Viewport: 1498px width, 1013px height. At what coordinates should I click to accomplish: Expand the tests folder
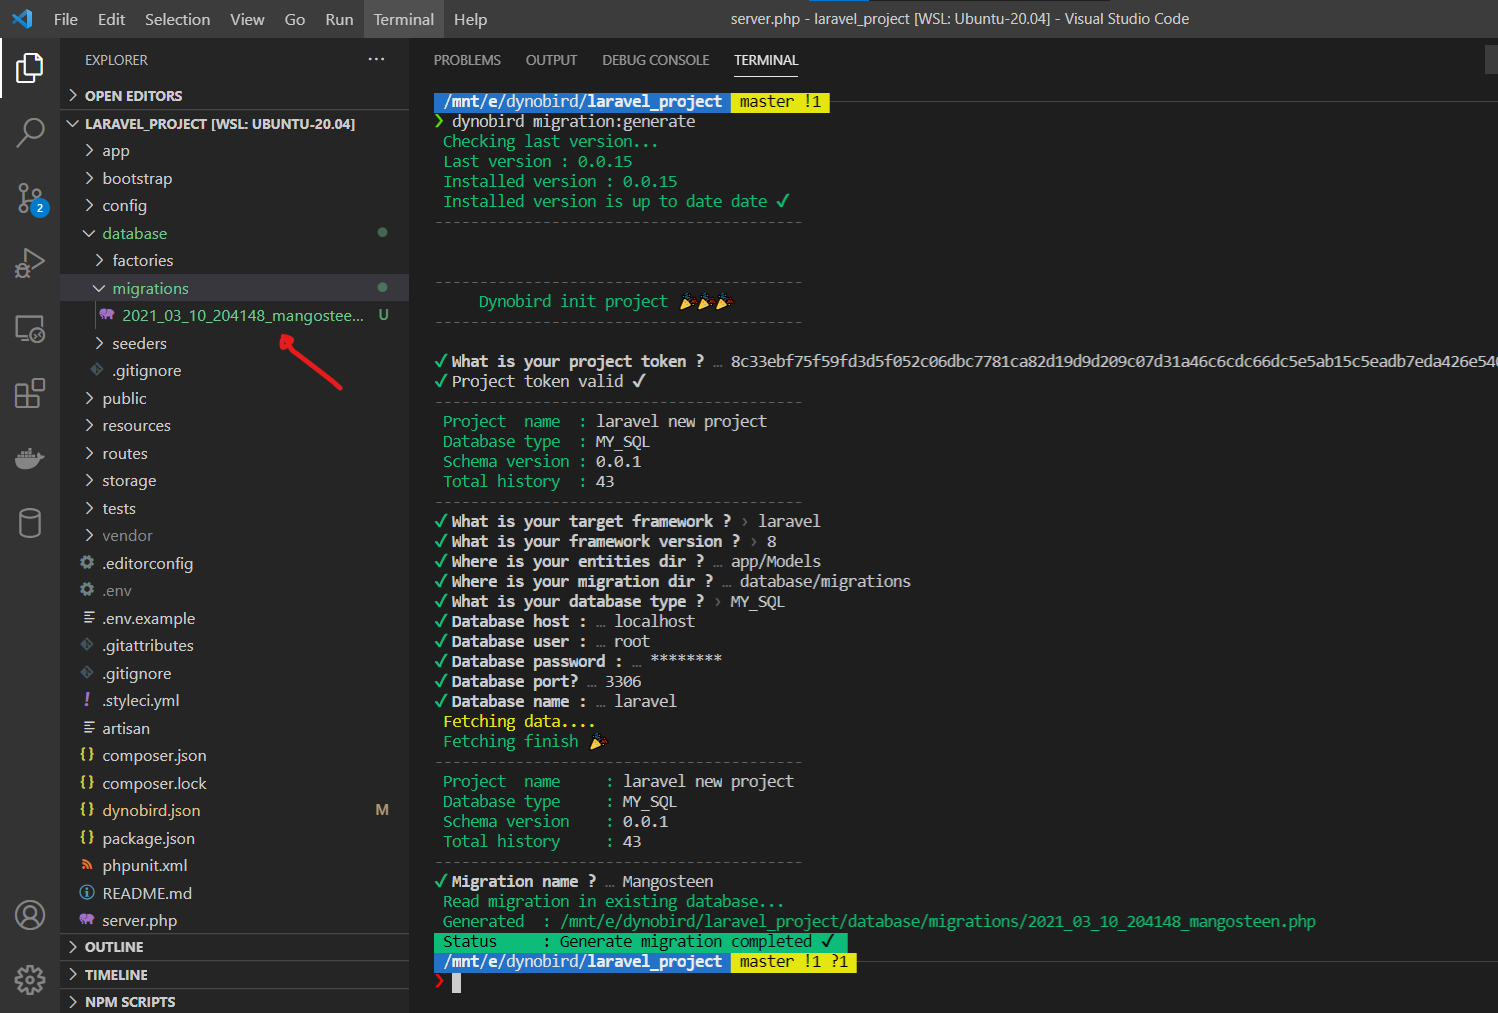[234, 508]
